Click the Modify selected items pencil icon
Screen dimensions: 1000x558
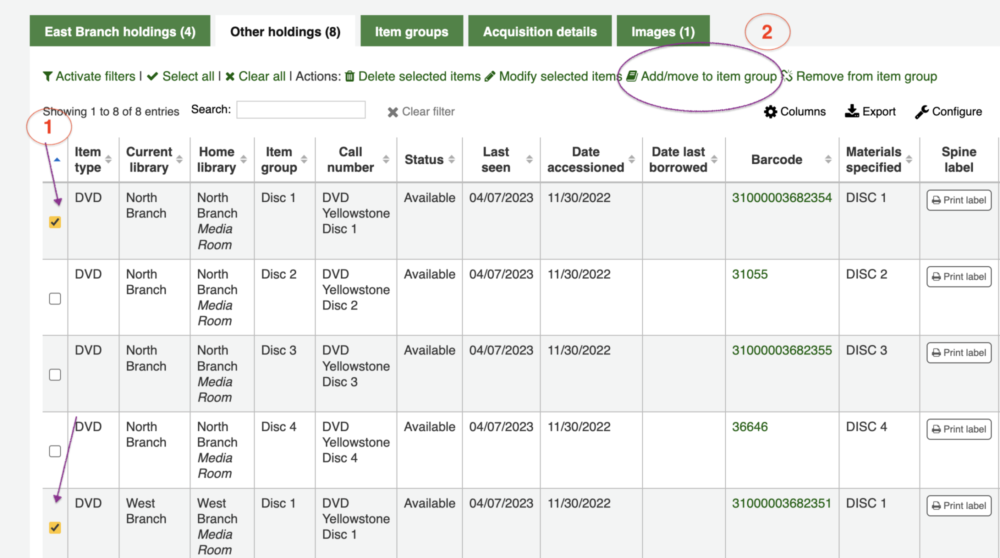click(490, 76)
